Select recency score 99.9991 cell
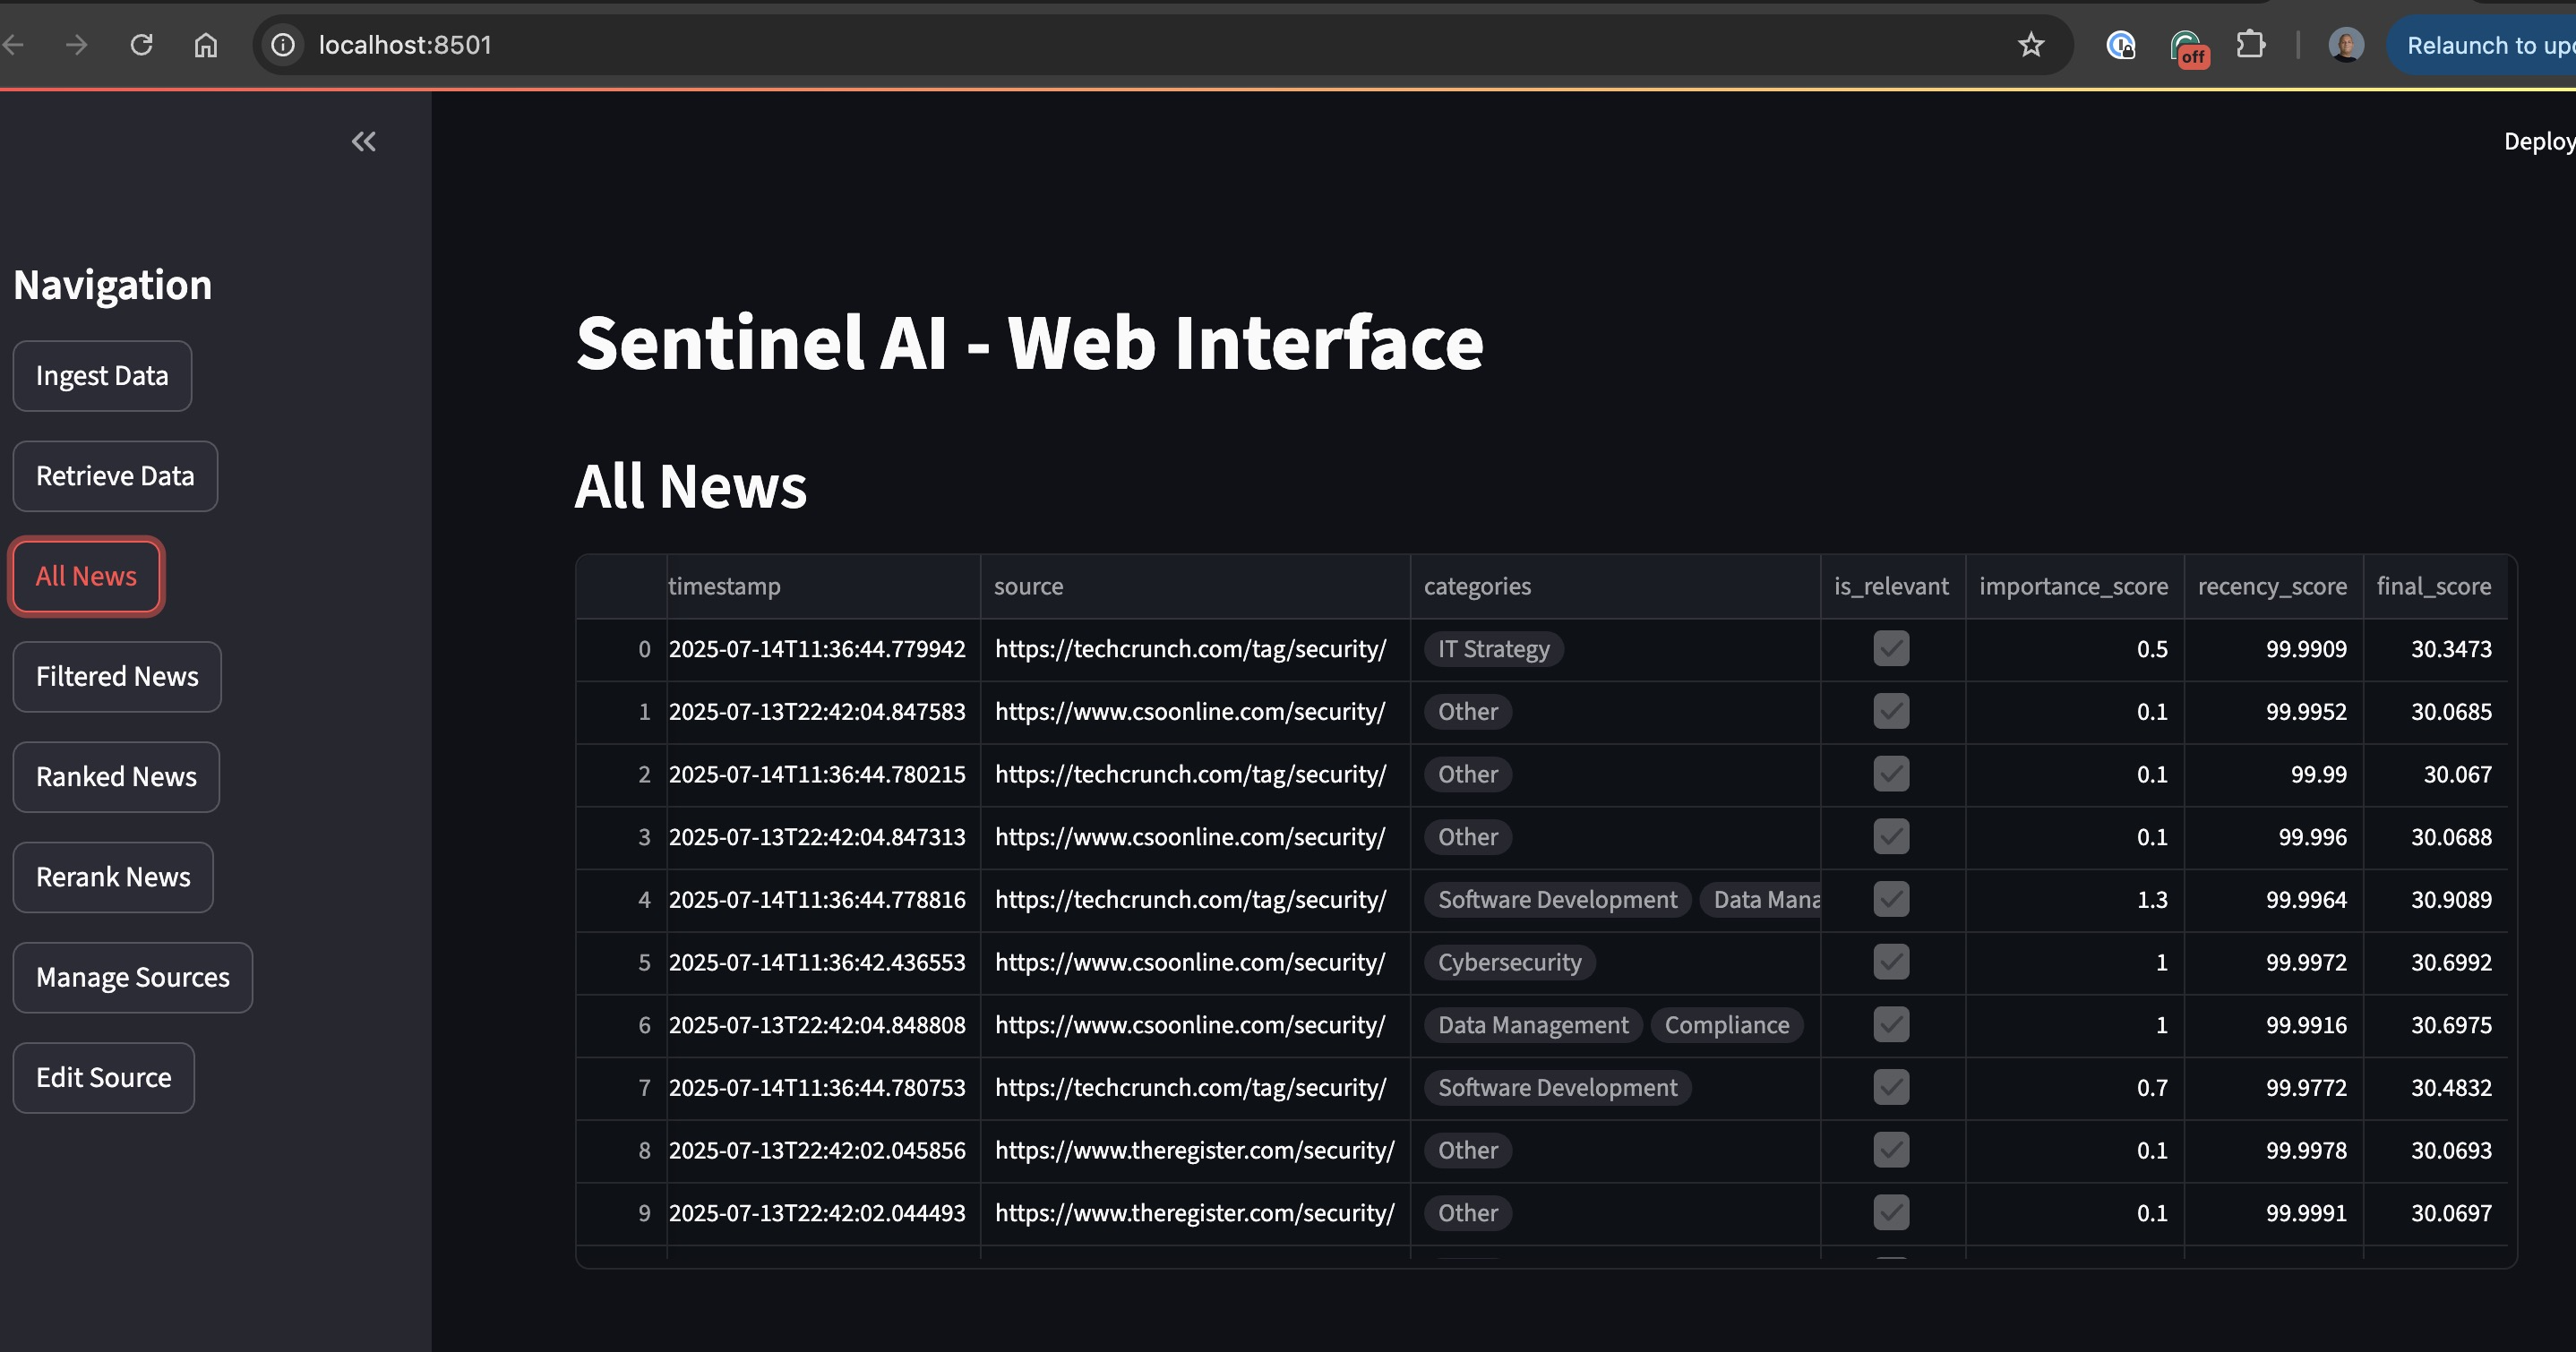This screenshot has width=2576, height=1352. click(x=2274, y=1213)
